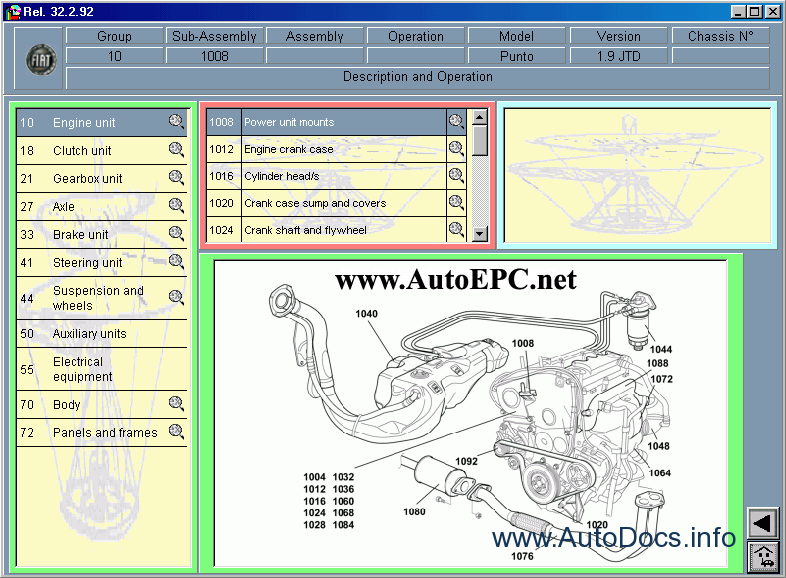Click part number 1048 in the diagram
786x578 pixels.
[658, 446]
